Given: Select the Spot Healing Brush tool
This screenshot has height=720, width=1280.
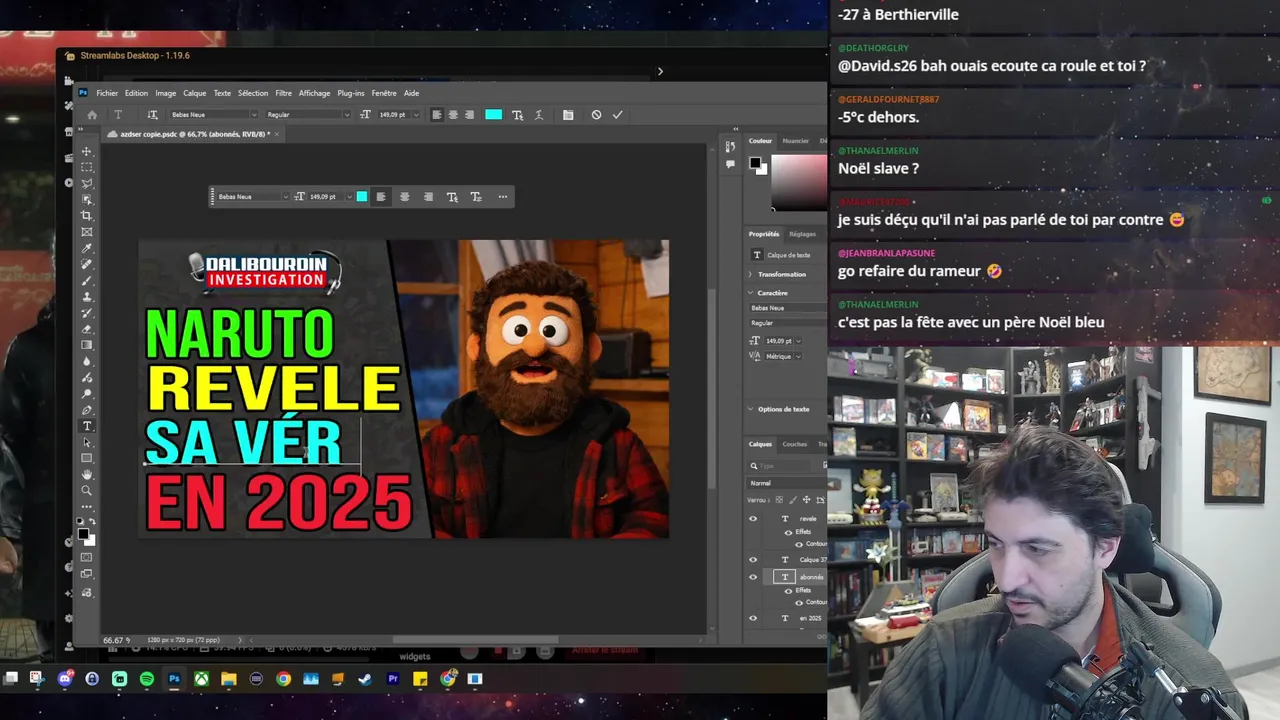Looking at the screenshot, I should 87,264.
